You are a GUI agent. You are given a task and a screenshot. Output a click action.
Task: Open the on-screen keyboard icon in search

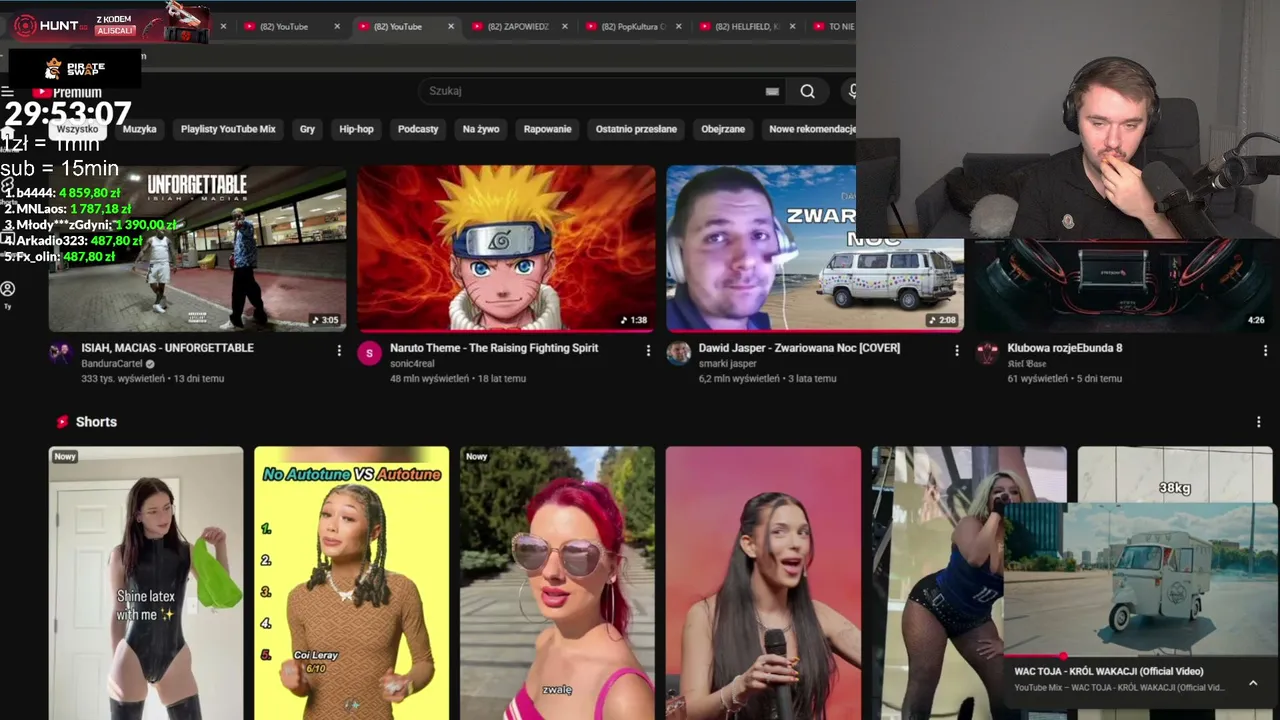point(772,91)
